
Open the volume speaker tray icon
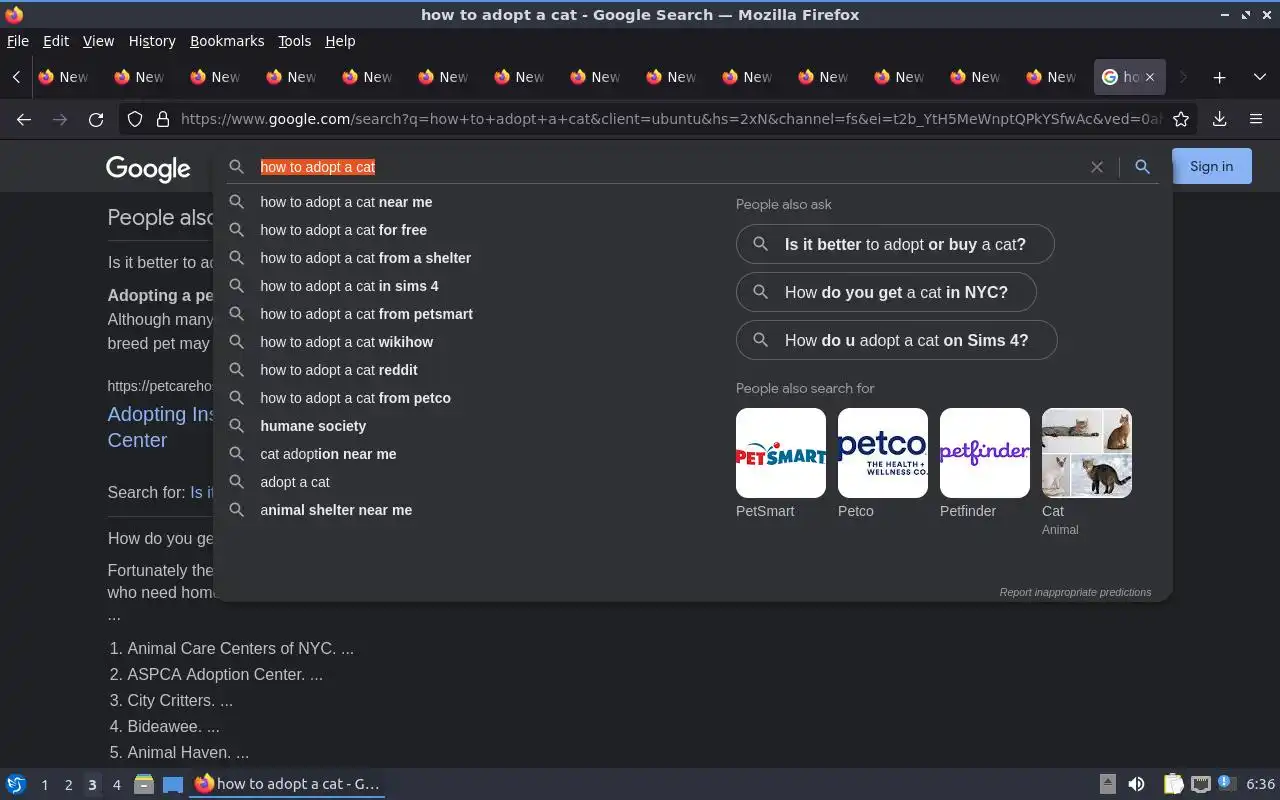[x=1136, y=784]
